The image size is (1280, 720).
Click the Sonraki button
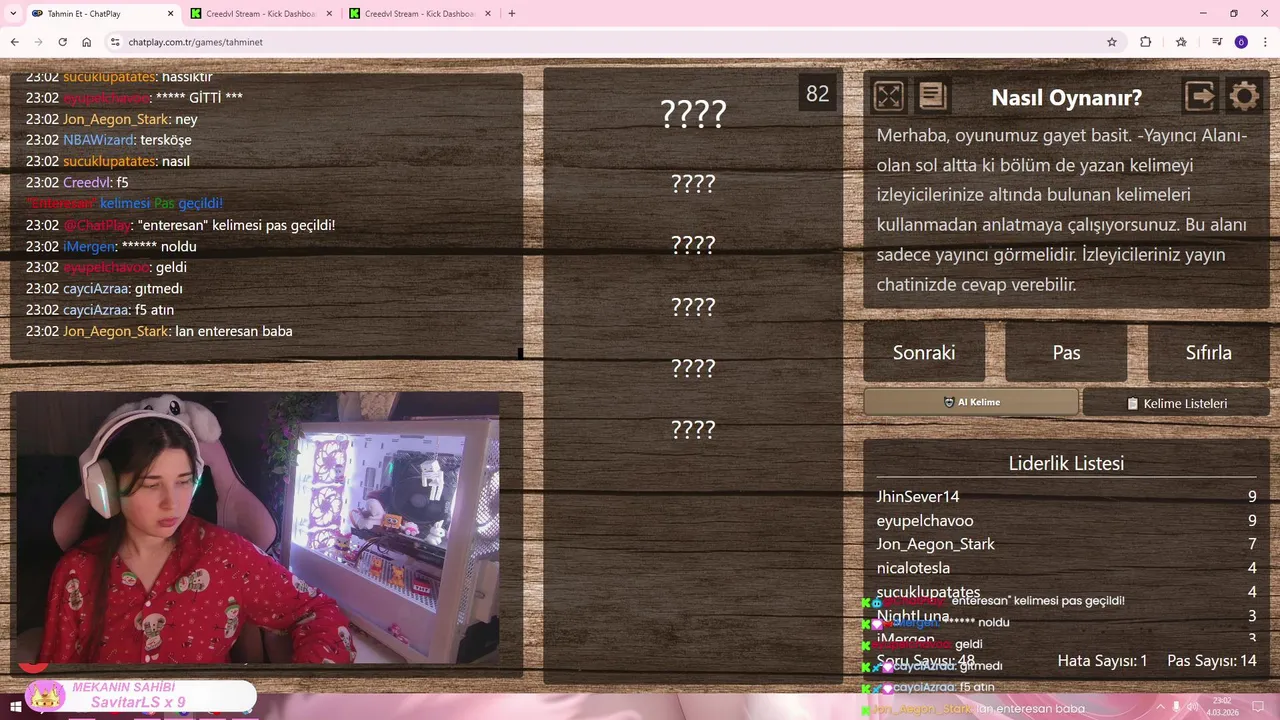924,352
